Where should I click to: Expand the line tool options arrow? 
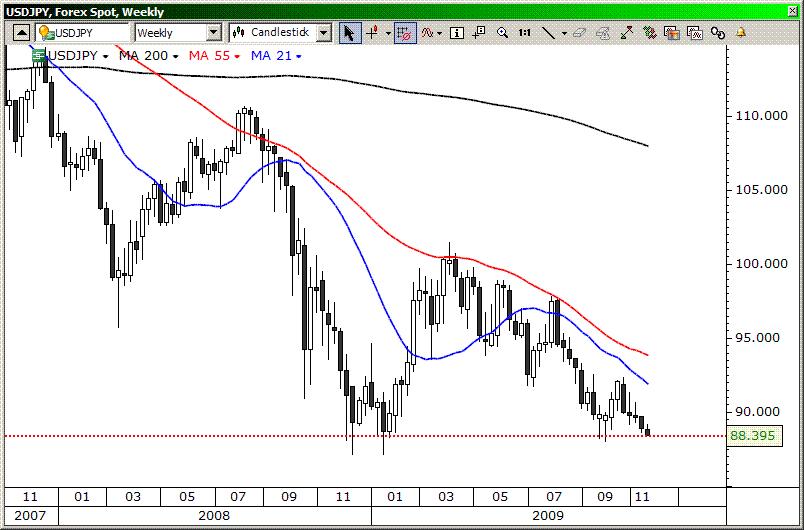point(564,34)
